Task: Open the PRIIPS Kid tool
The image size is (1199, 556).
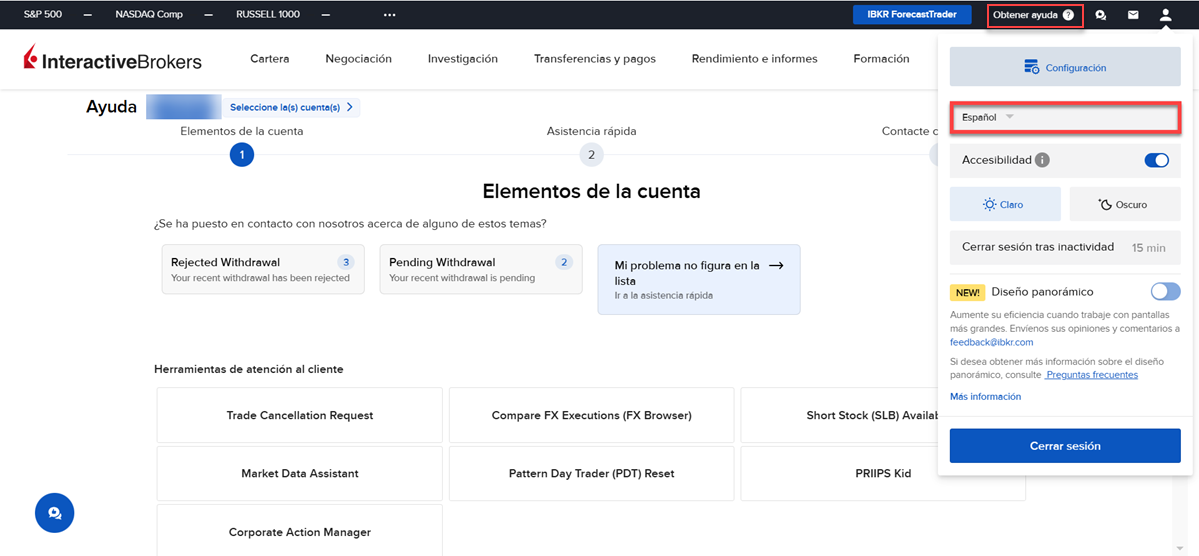Action: coord(883,473)
